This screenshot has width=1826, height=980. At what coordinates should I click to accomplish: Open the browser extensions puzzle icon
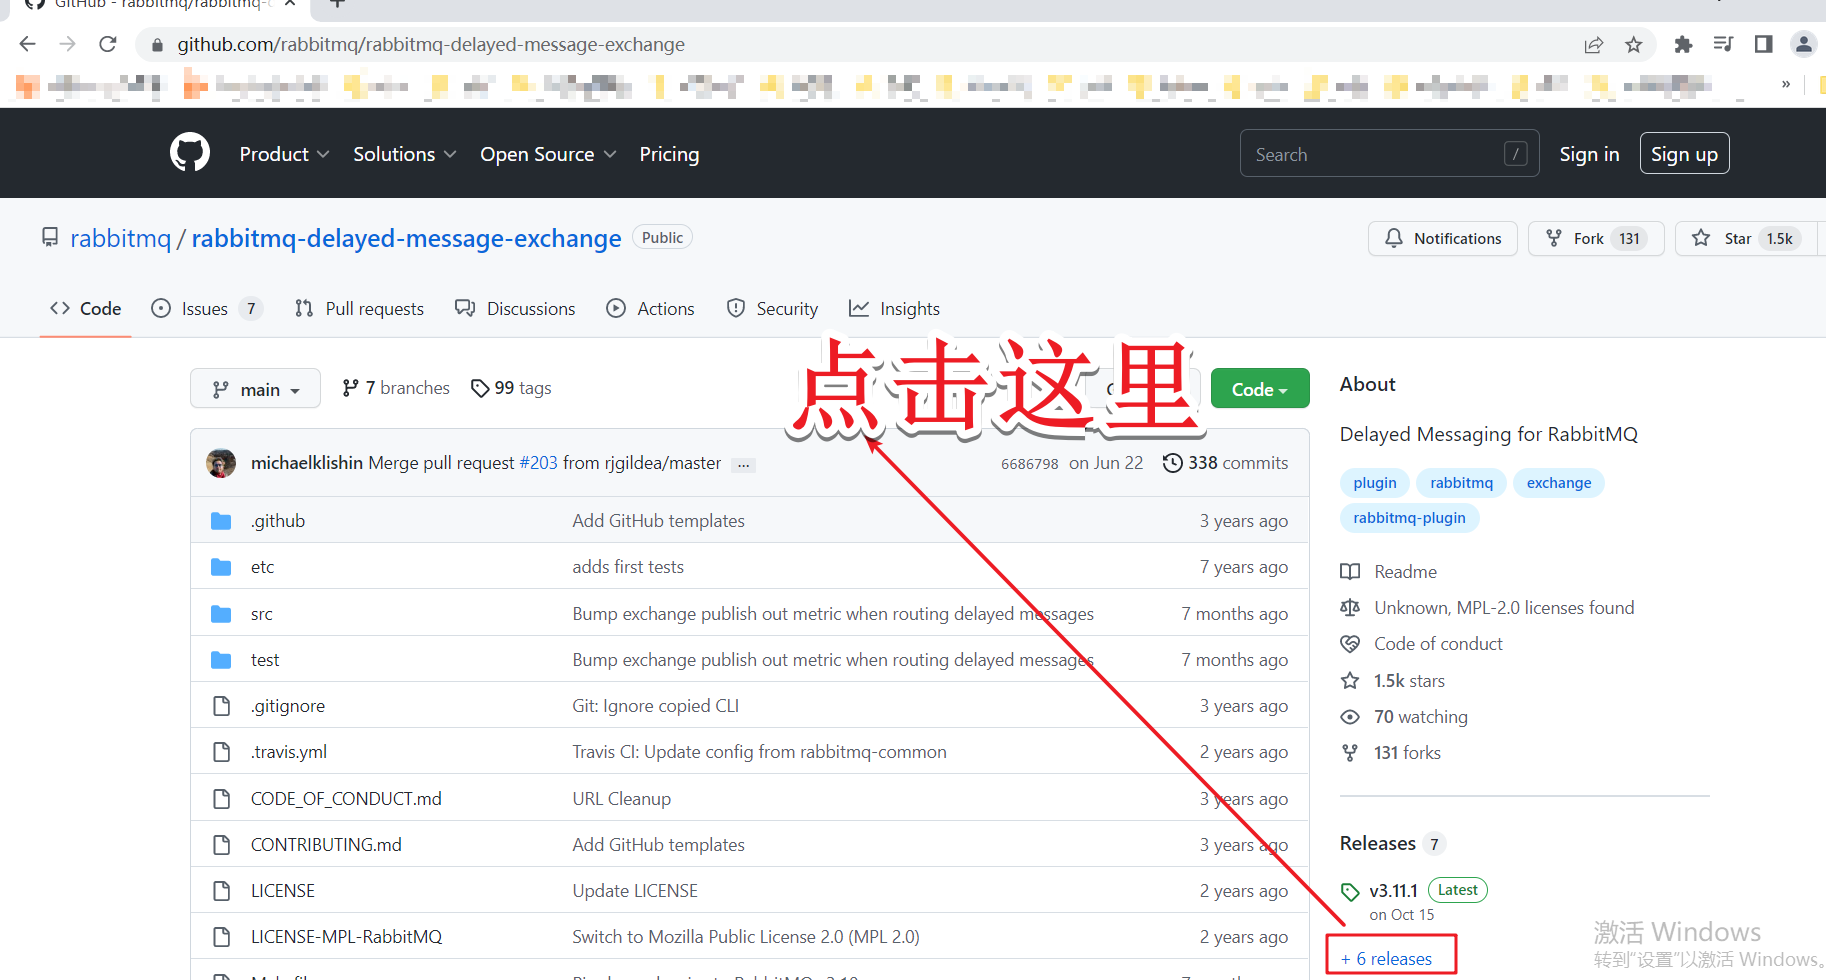(1684, 44)
